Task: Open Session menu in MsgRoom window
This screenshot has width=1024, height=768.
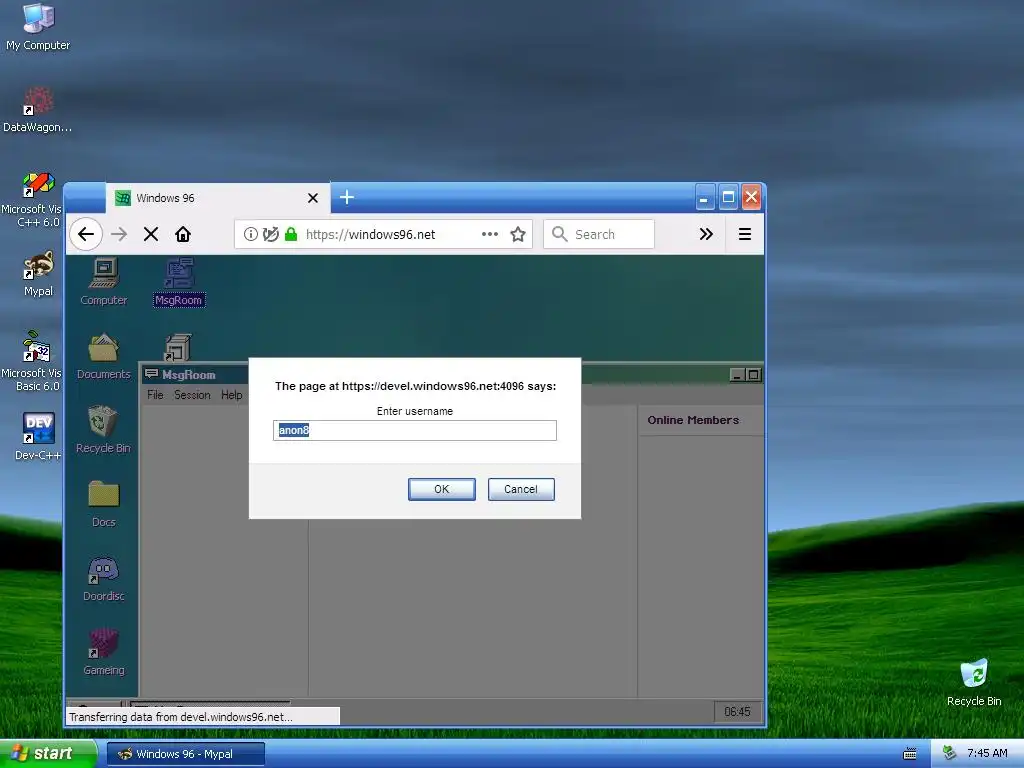Action: [192, 394]
